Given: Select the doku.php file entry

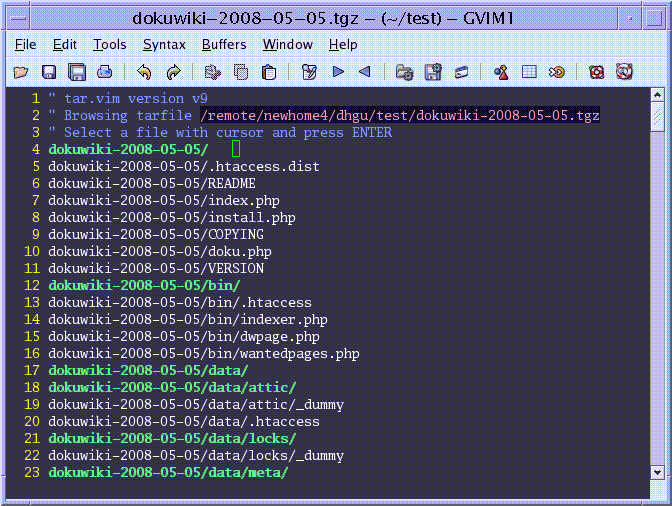Looking at the screenshot, I should [160, 252].
